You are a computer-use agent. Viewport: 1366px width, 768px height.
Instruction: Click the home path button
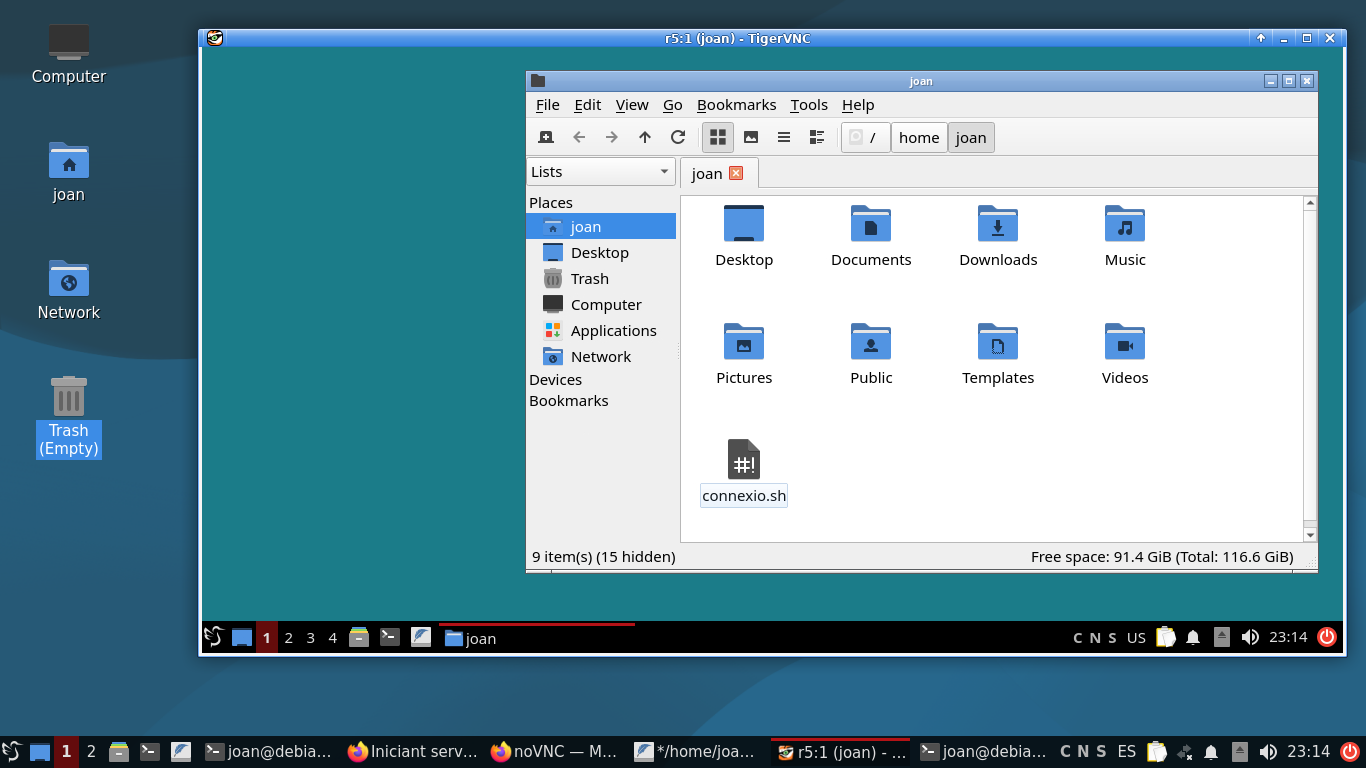918,138
